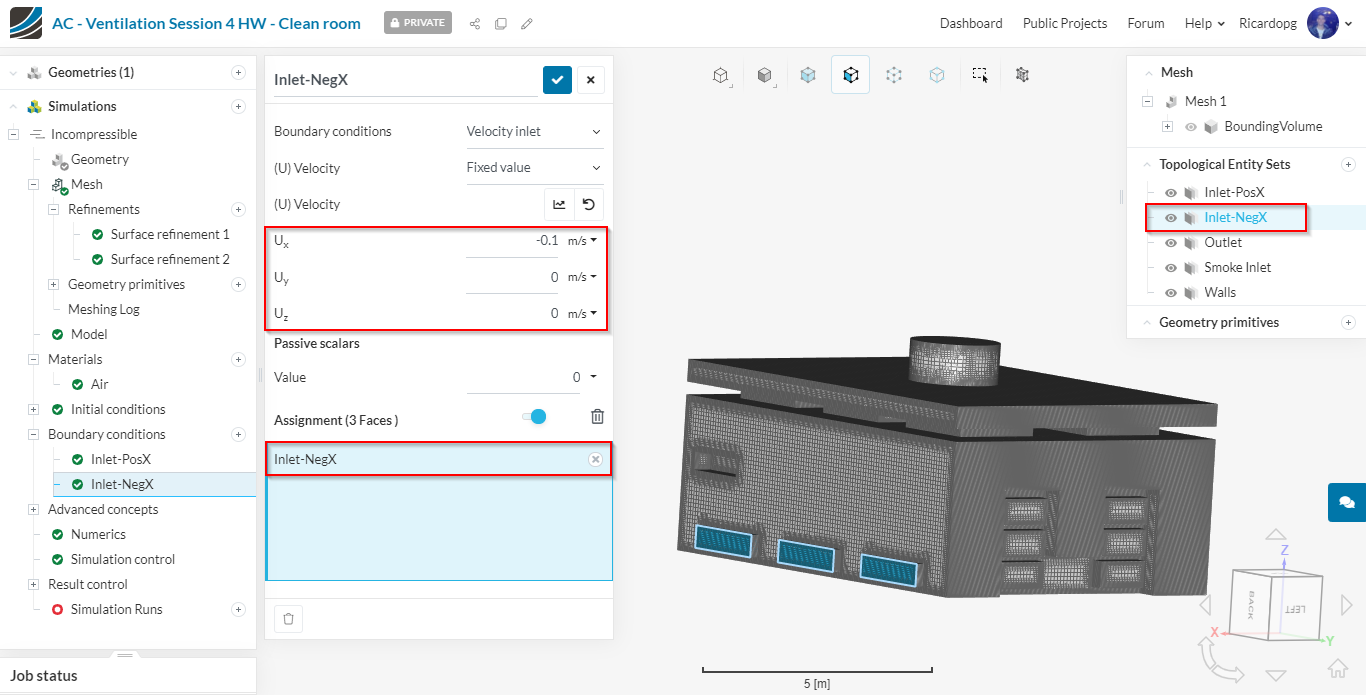Open the Help menu

click(x=1204, y=23)
